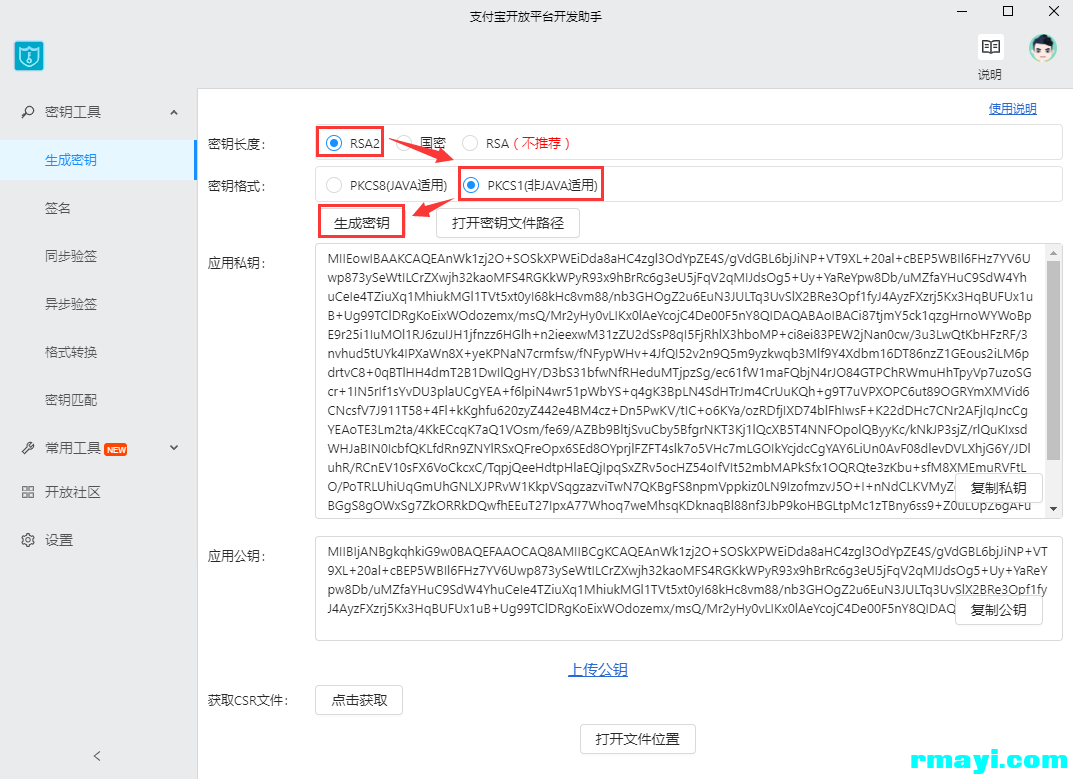The height and width of the screenshot is (779, 1073).
Task: Select the 国密 key length option
Action: pos(404,143)
